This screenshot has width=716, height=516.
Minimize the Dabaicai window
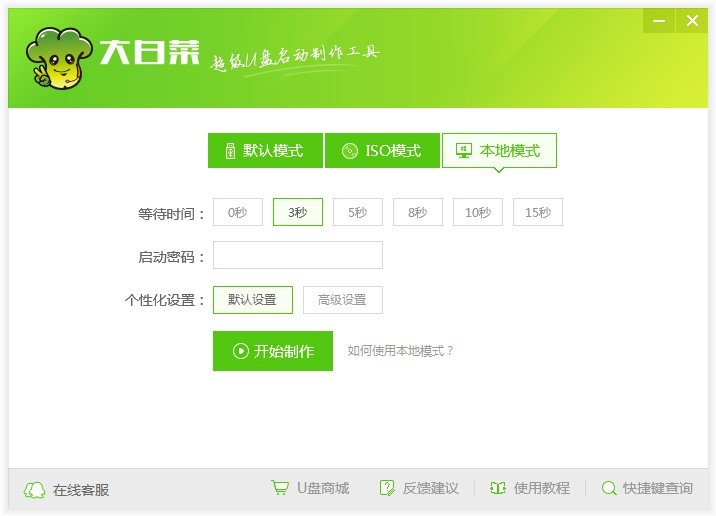657,21
